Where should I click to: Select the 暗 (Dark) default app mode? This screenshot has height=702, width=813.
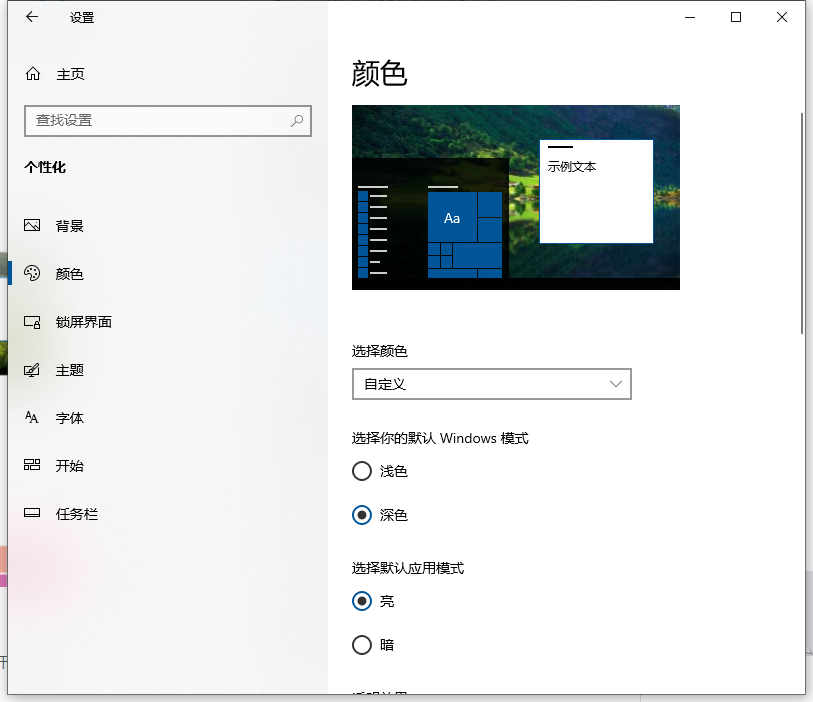[361, 645]
